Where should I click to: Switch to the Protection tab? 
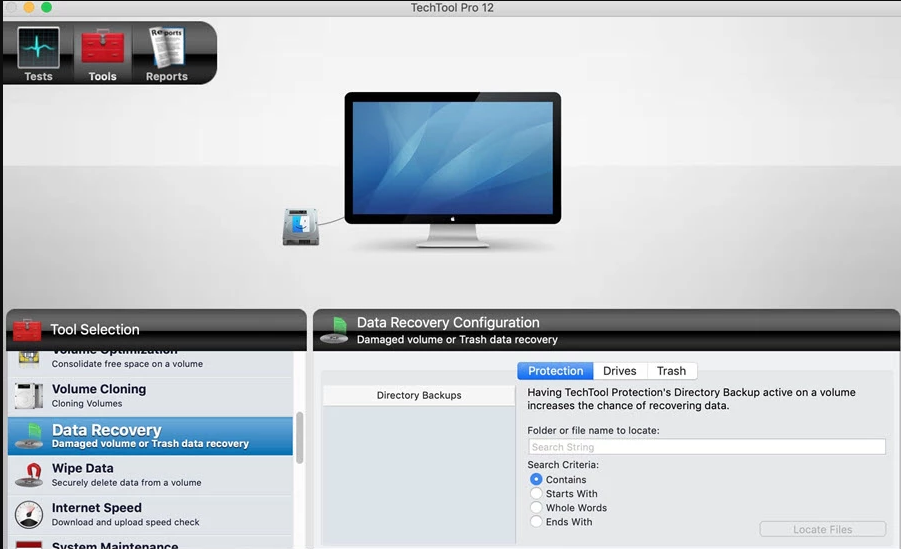coord(556,371)
